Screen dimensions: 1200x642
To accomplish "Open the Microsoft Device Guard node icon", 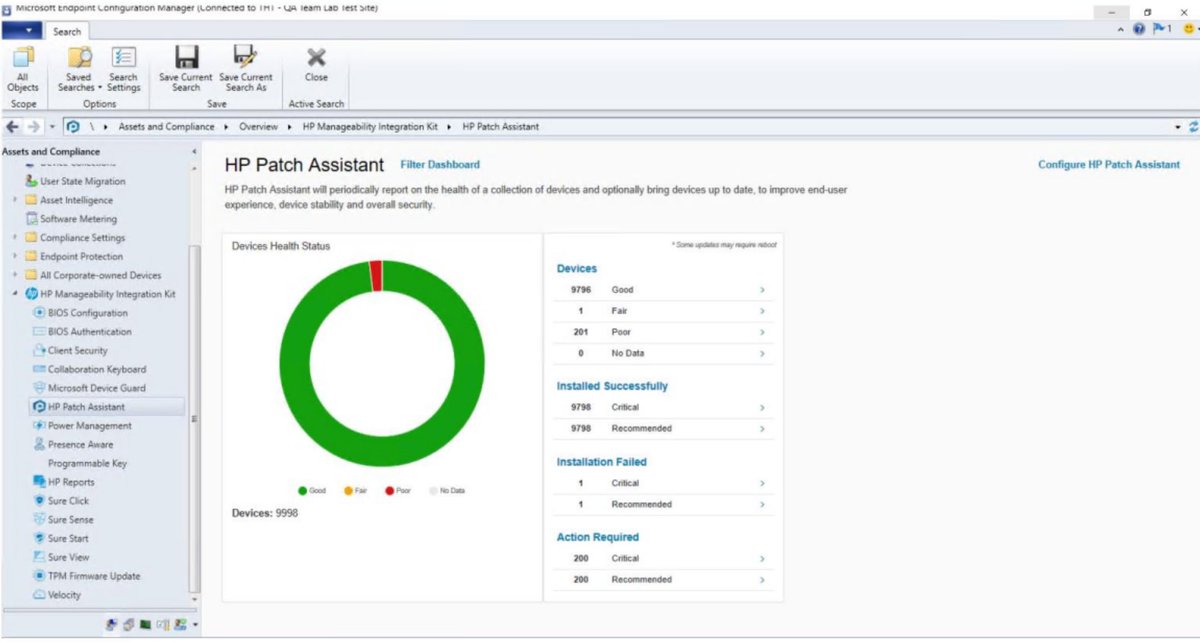I will click(40, 388).
